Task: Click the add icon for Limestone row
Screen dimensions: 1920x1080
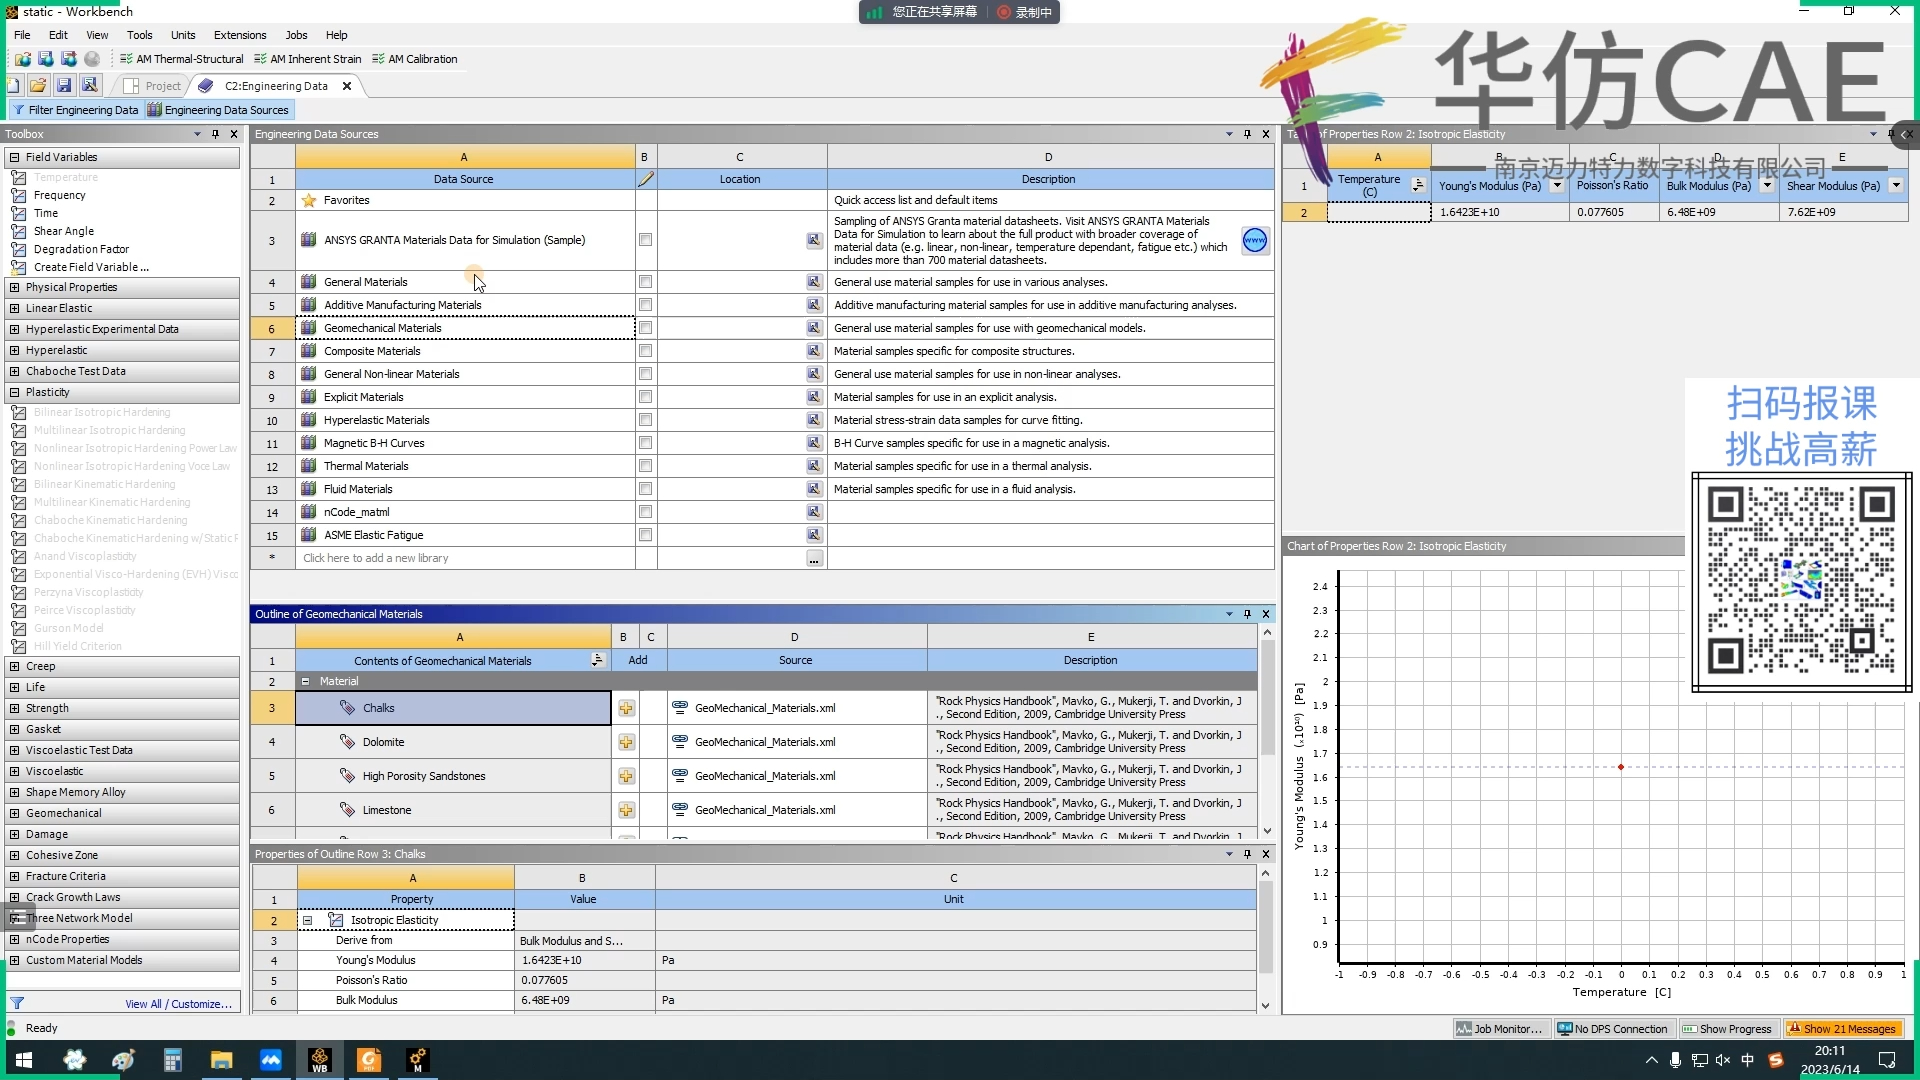Action: (626, 810)
